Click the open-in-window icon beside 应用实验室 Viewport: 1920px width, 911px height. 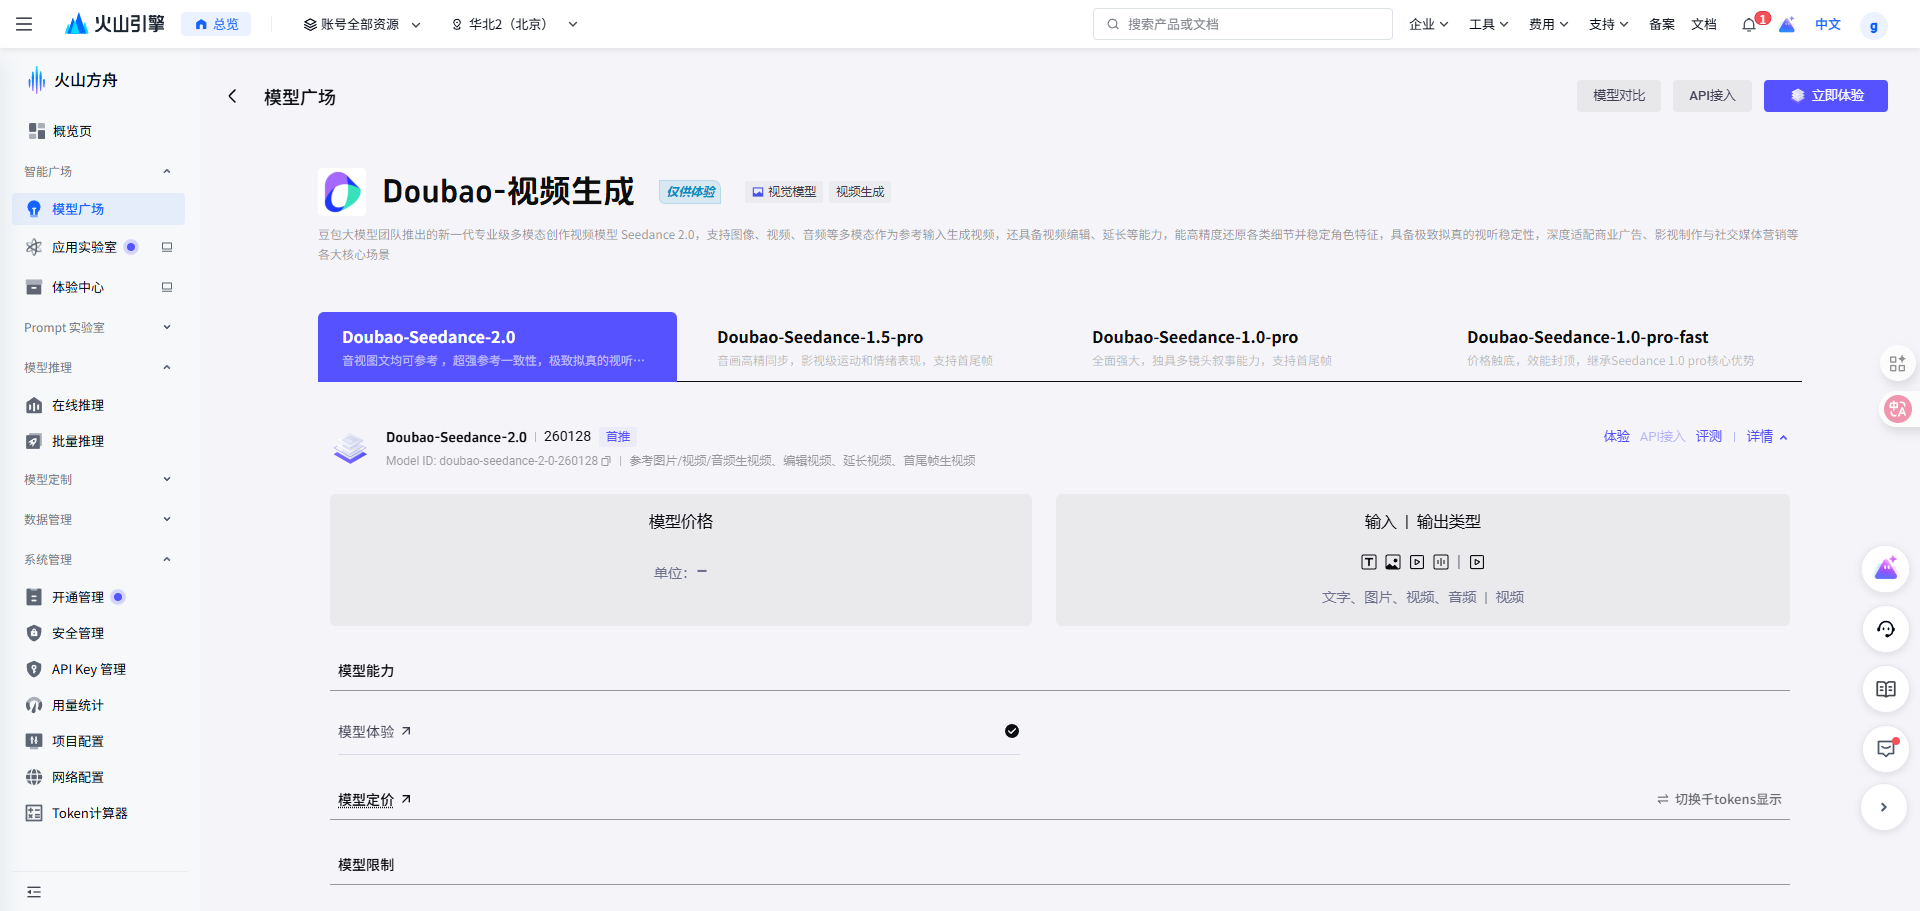pos(167,247)
